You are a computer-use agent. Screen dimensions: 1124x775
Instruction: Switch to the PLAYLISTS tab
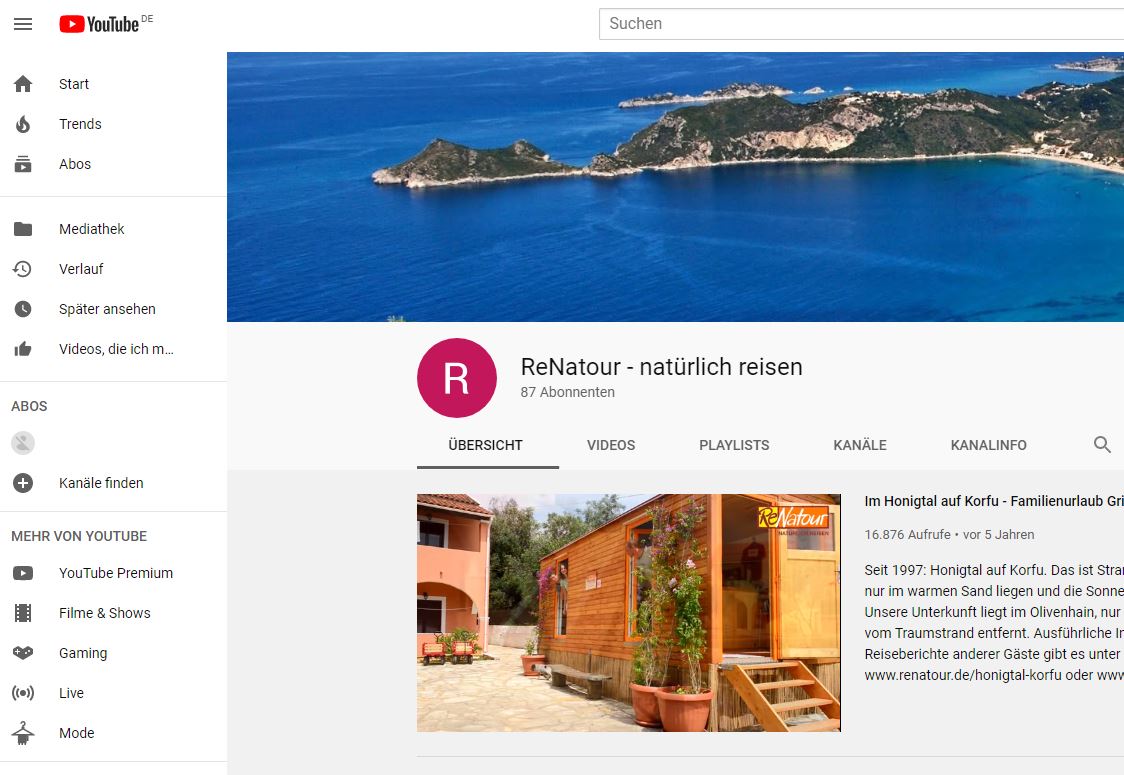(734, 445)
